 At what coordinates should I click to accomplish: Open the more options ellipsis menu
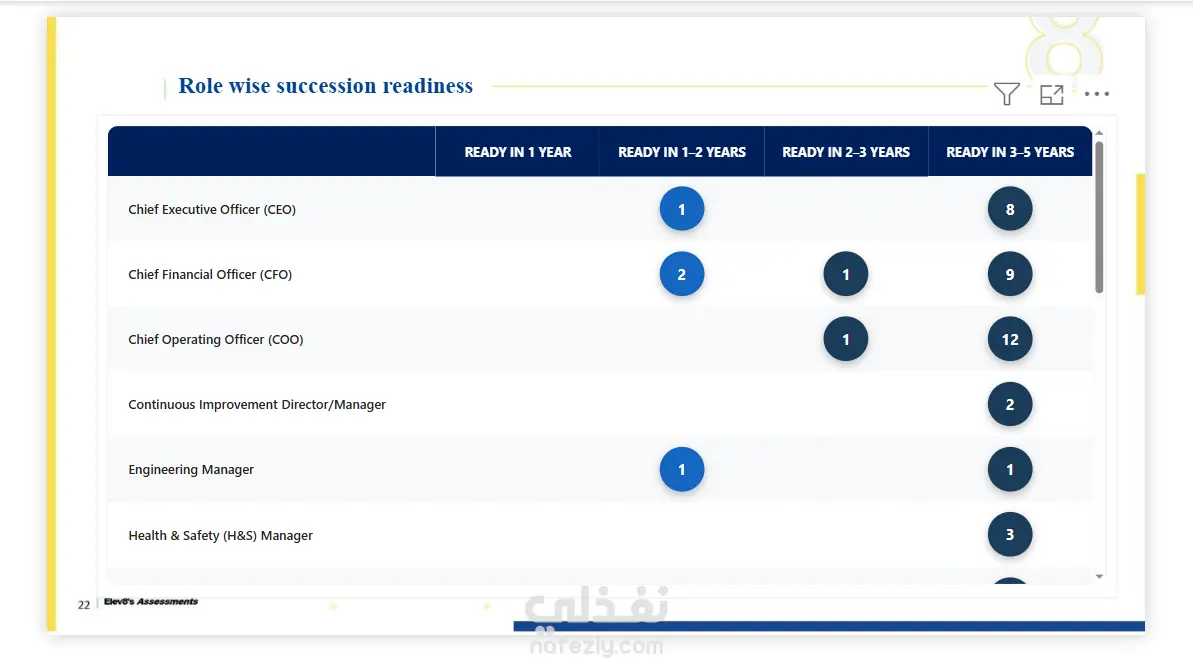(1096, 94)
